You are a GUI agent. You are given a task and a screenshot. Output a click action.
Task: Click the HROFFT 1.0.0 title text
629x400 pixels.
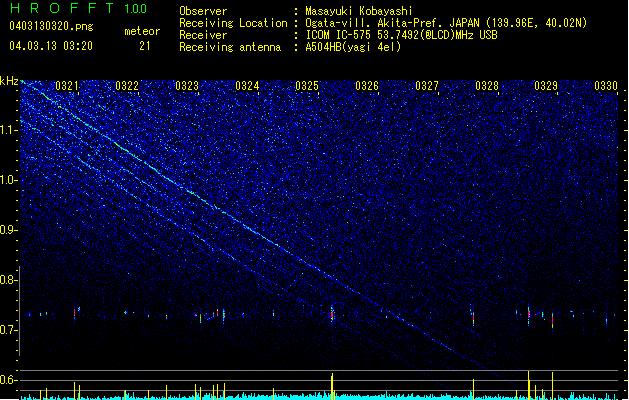(x=78, y=8)
